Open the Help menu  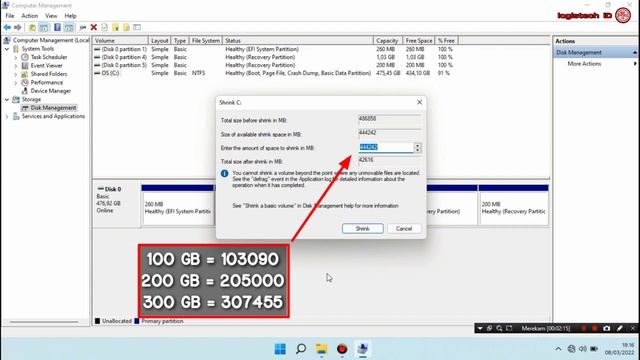tap(70, 16)
